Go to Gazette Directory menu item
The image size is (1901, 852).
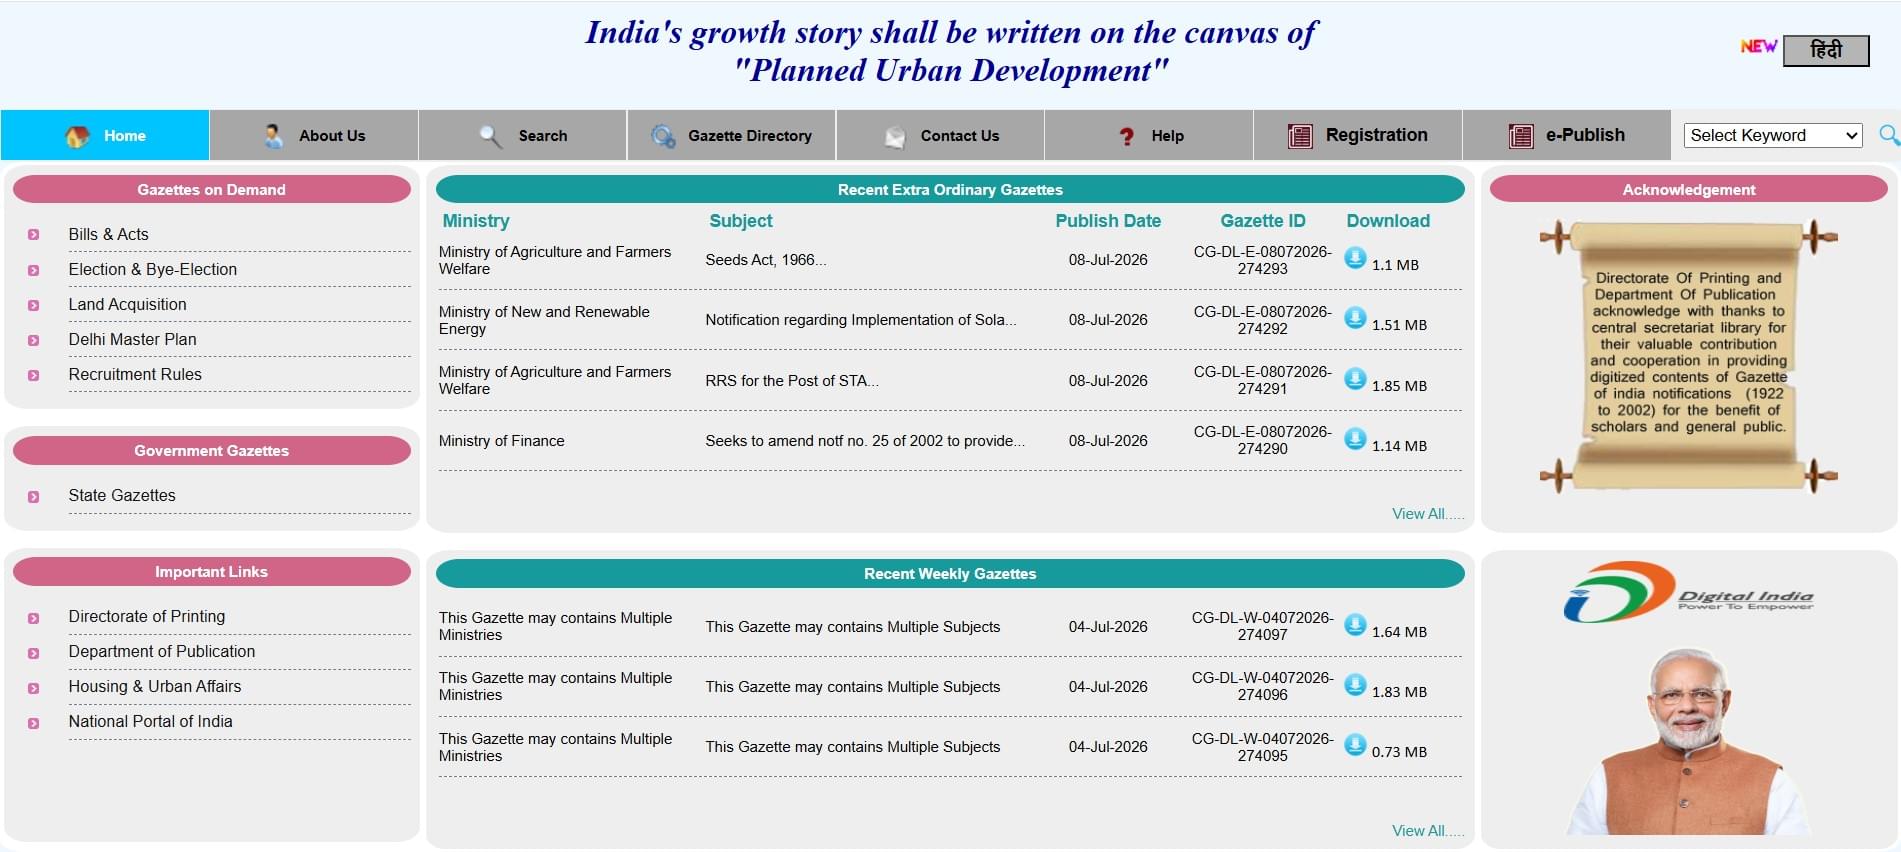tap(732, 135)
